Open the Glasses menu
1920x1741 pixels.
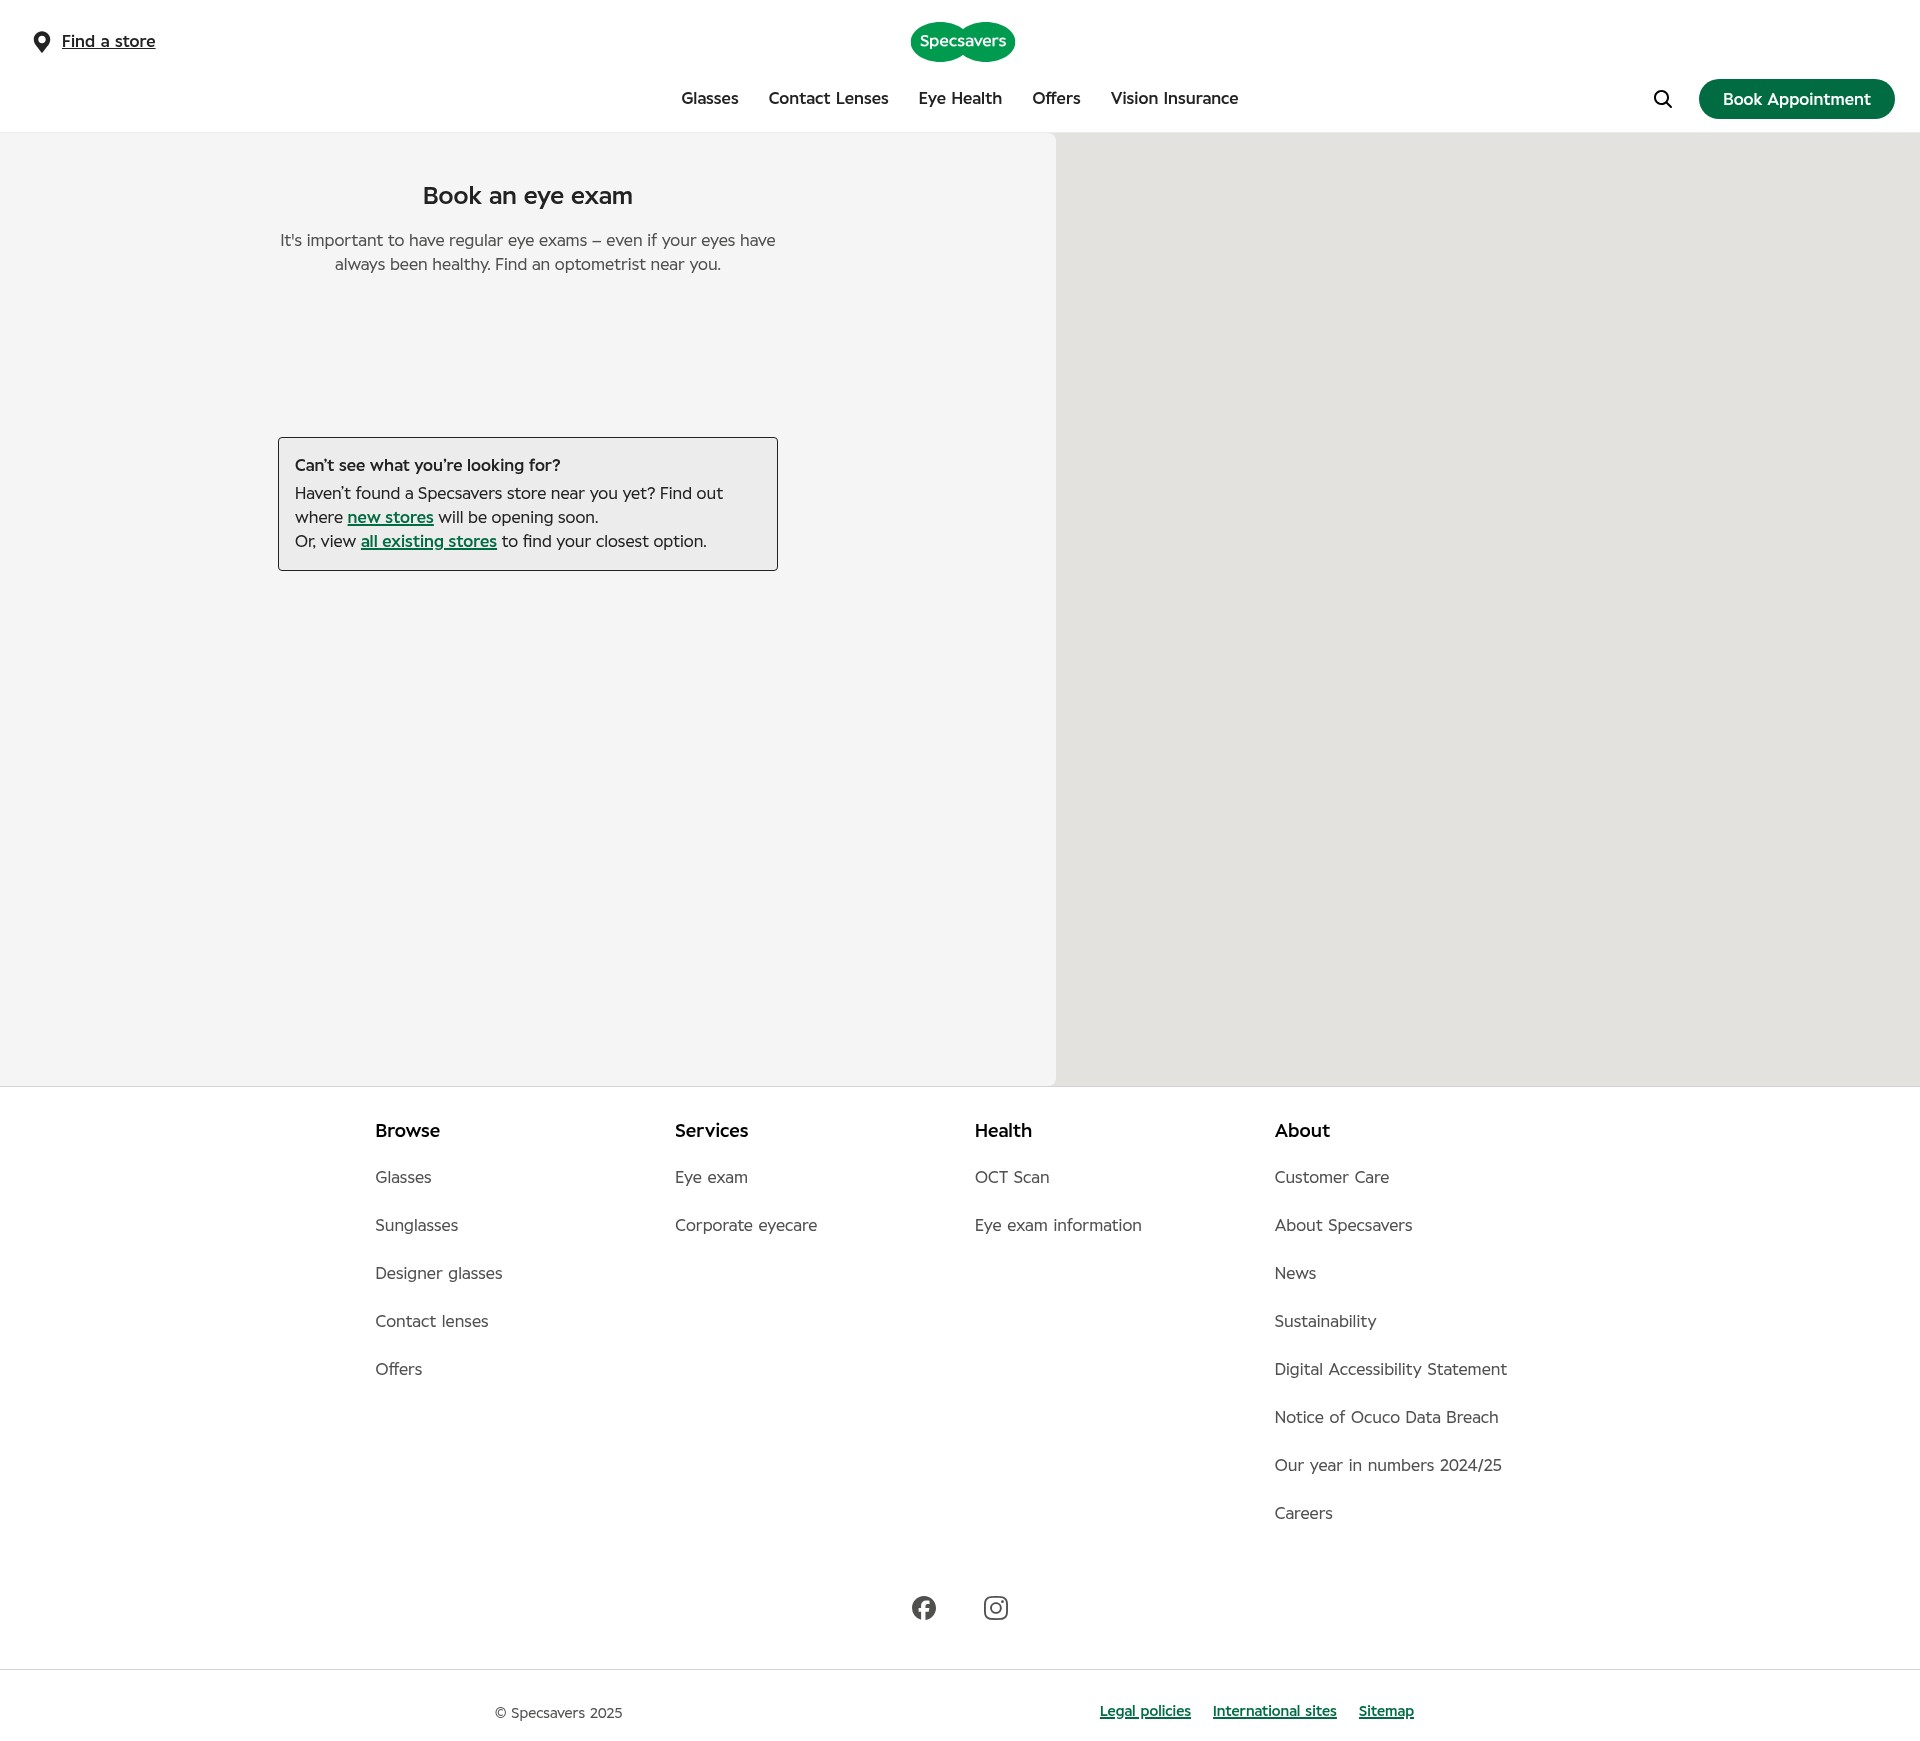click(x=710, y=98)
